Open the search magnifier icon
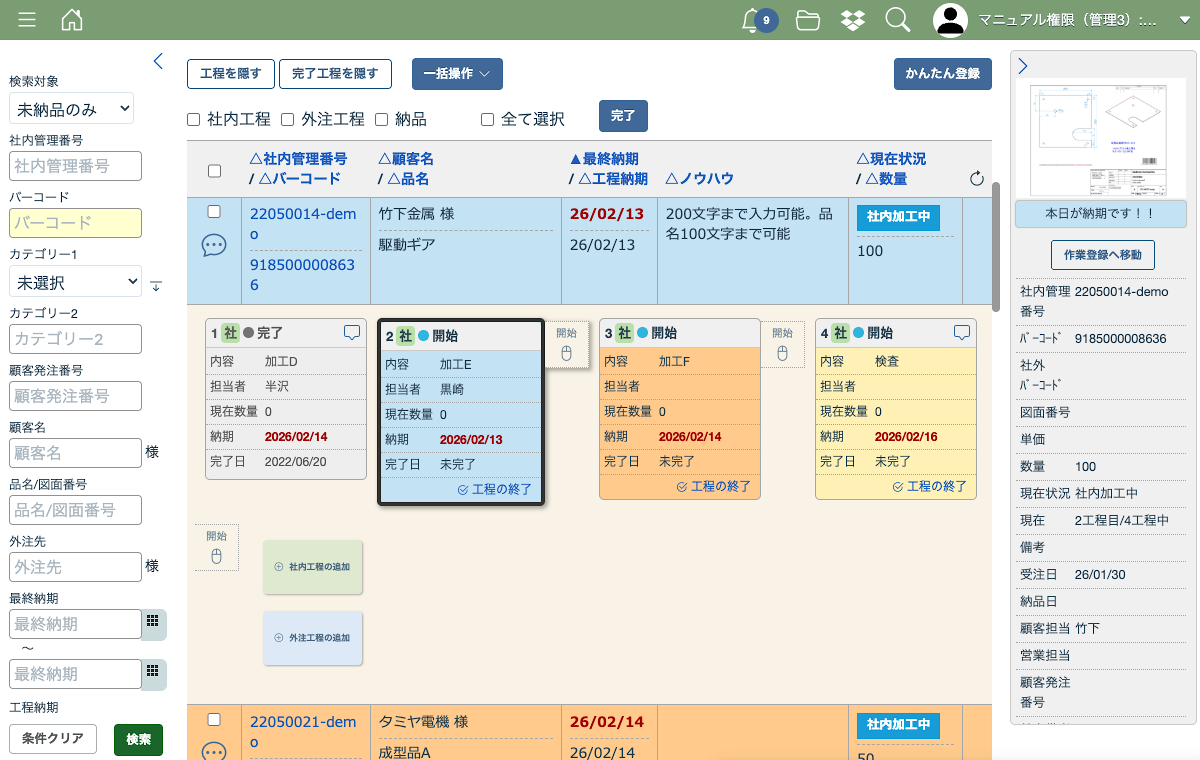 click(898, 20)
